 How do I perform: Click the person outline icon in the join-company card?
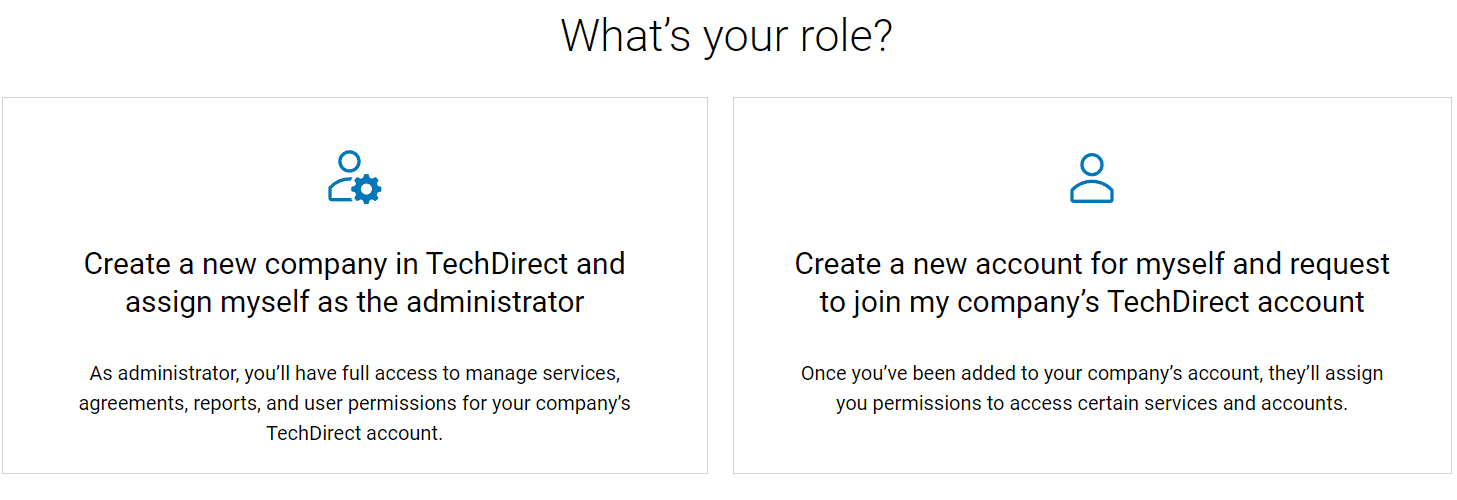coord(1091,178)
